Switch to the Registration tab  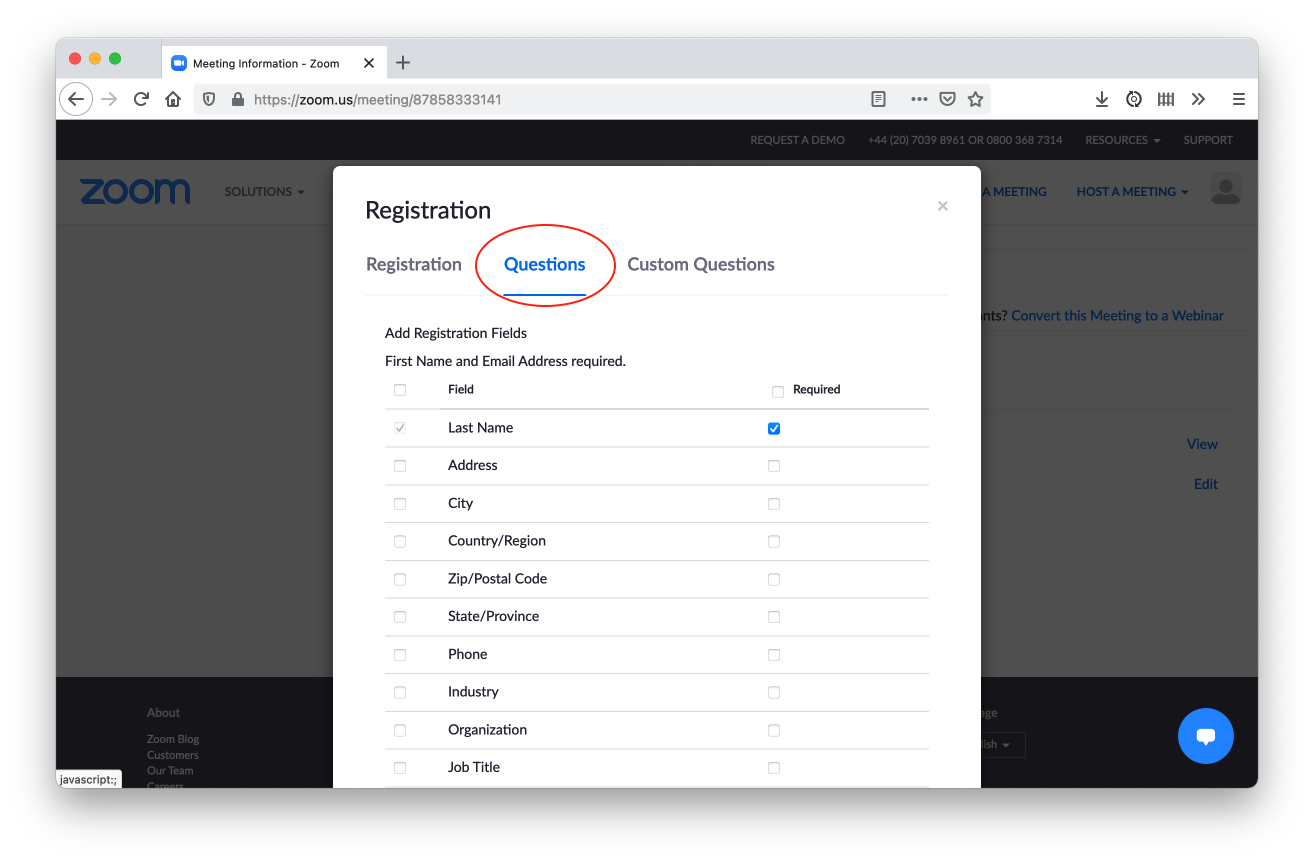414,265
